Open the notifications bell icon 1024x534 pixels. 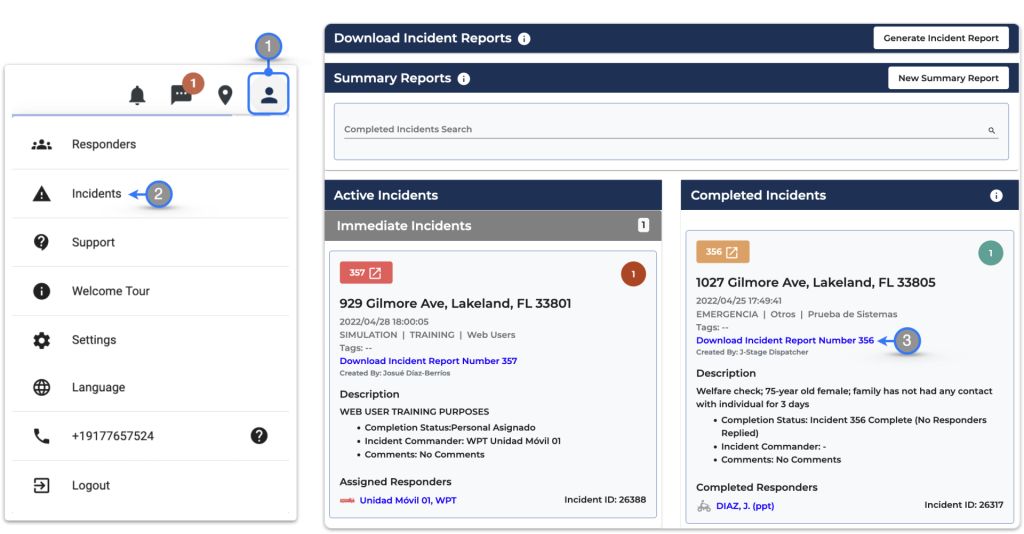point(137,95)
